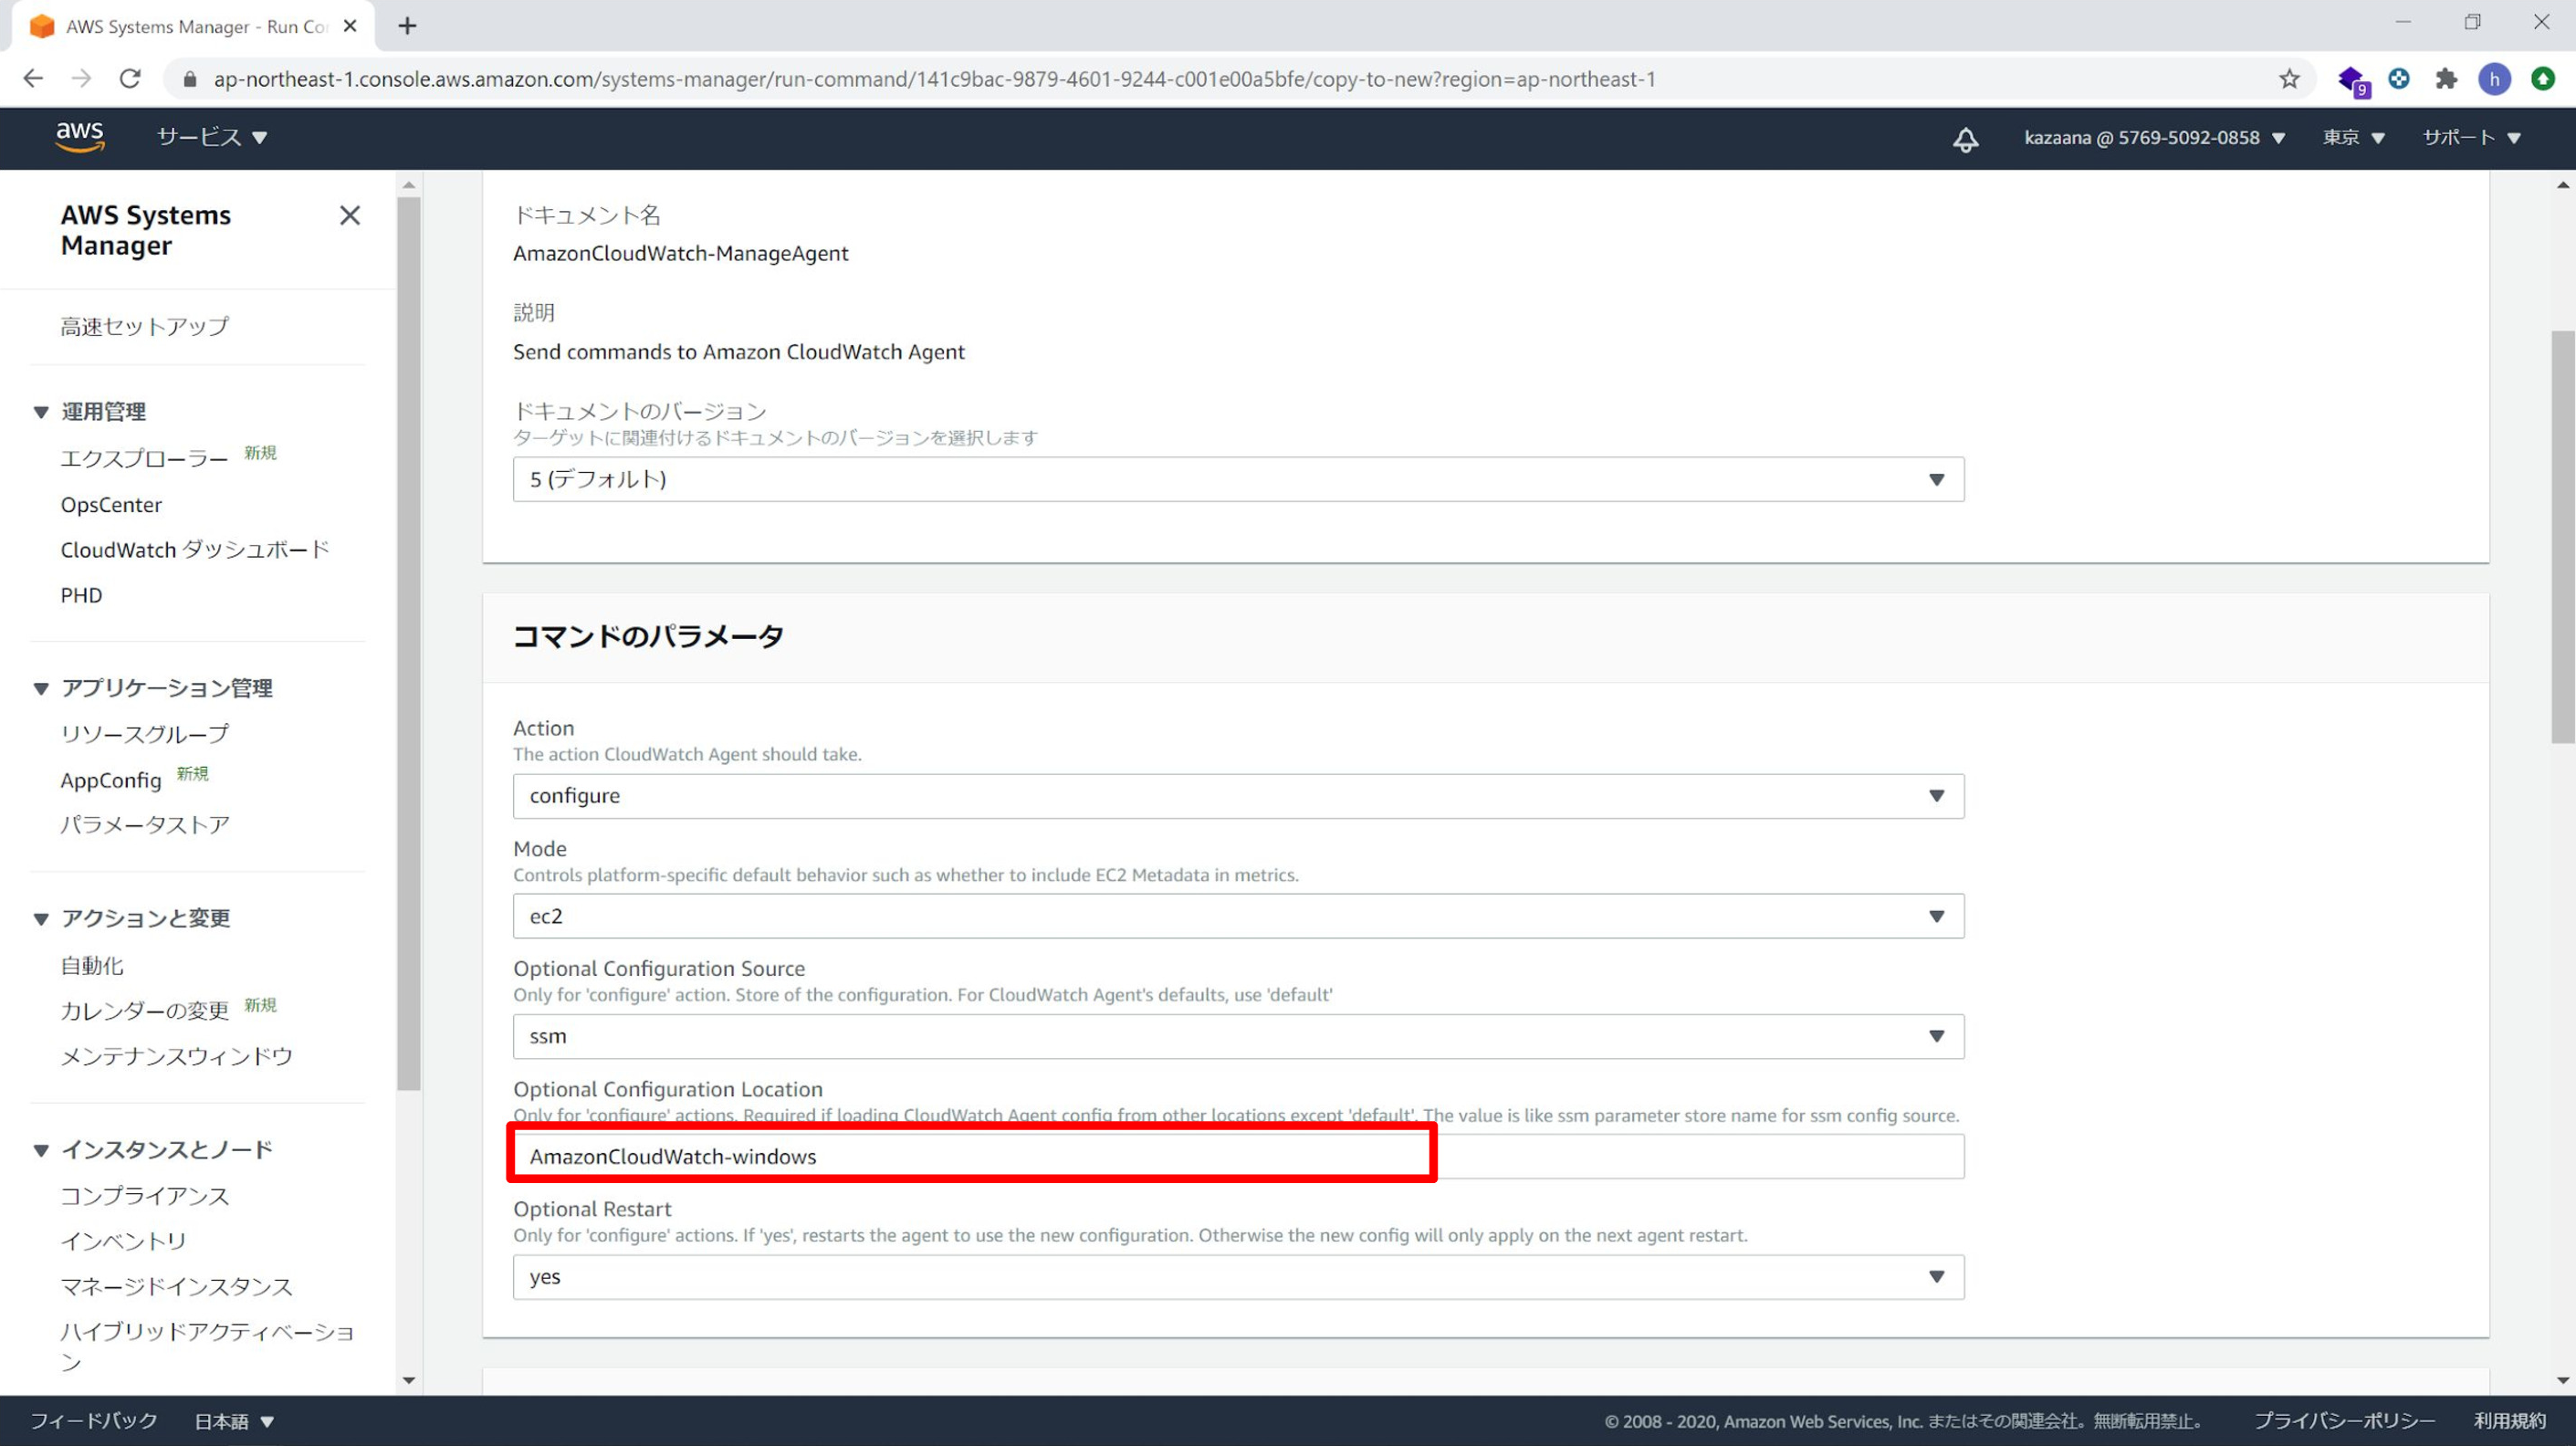Screen dimensions: 2576x1446
Task: Open エクスプローラー in sidebar
Action: coord(145,459)
